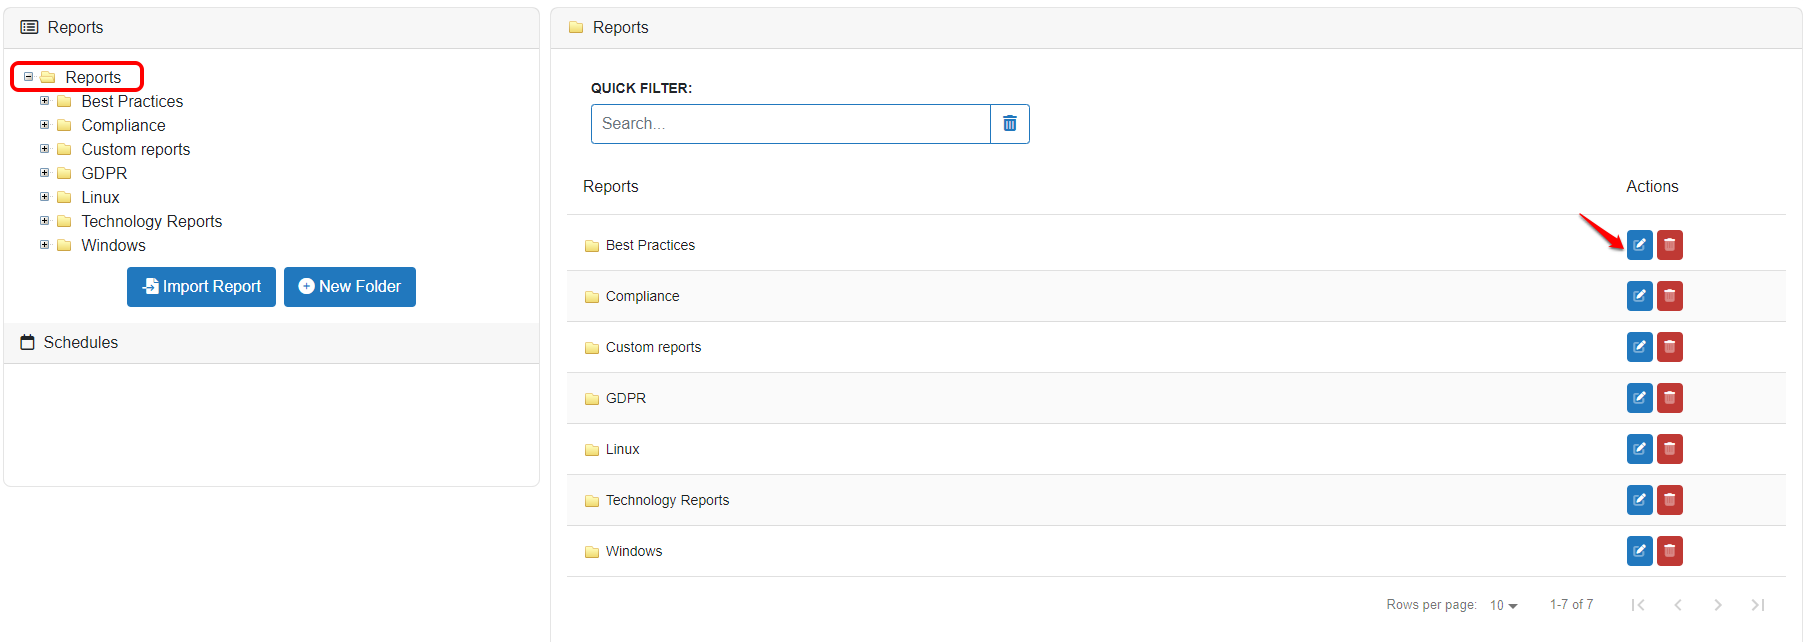Expand the Compliance tree node
This screenshot has width=1803, height=642.
tap(44, 124)
